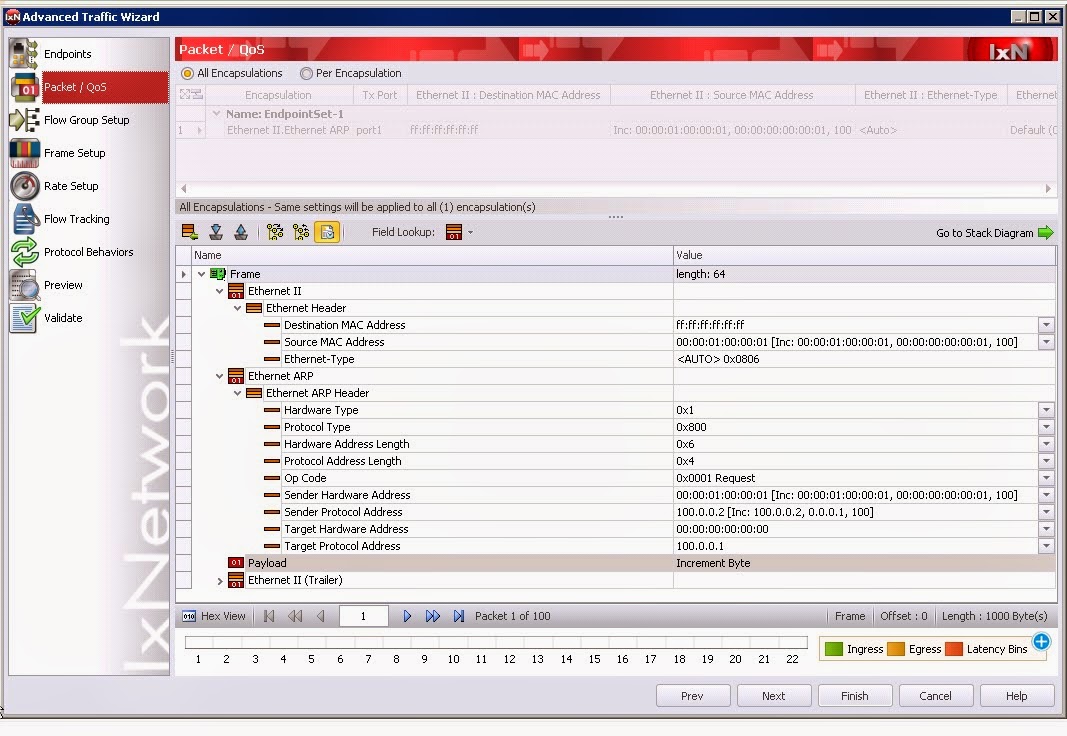Click the packet number input field
The image size is (1067, 736).
click(x=363, y=616)
